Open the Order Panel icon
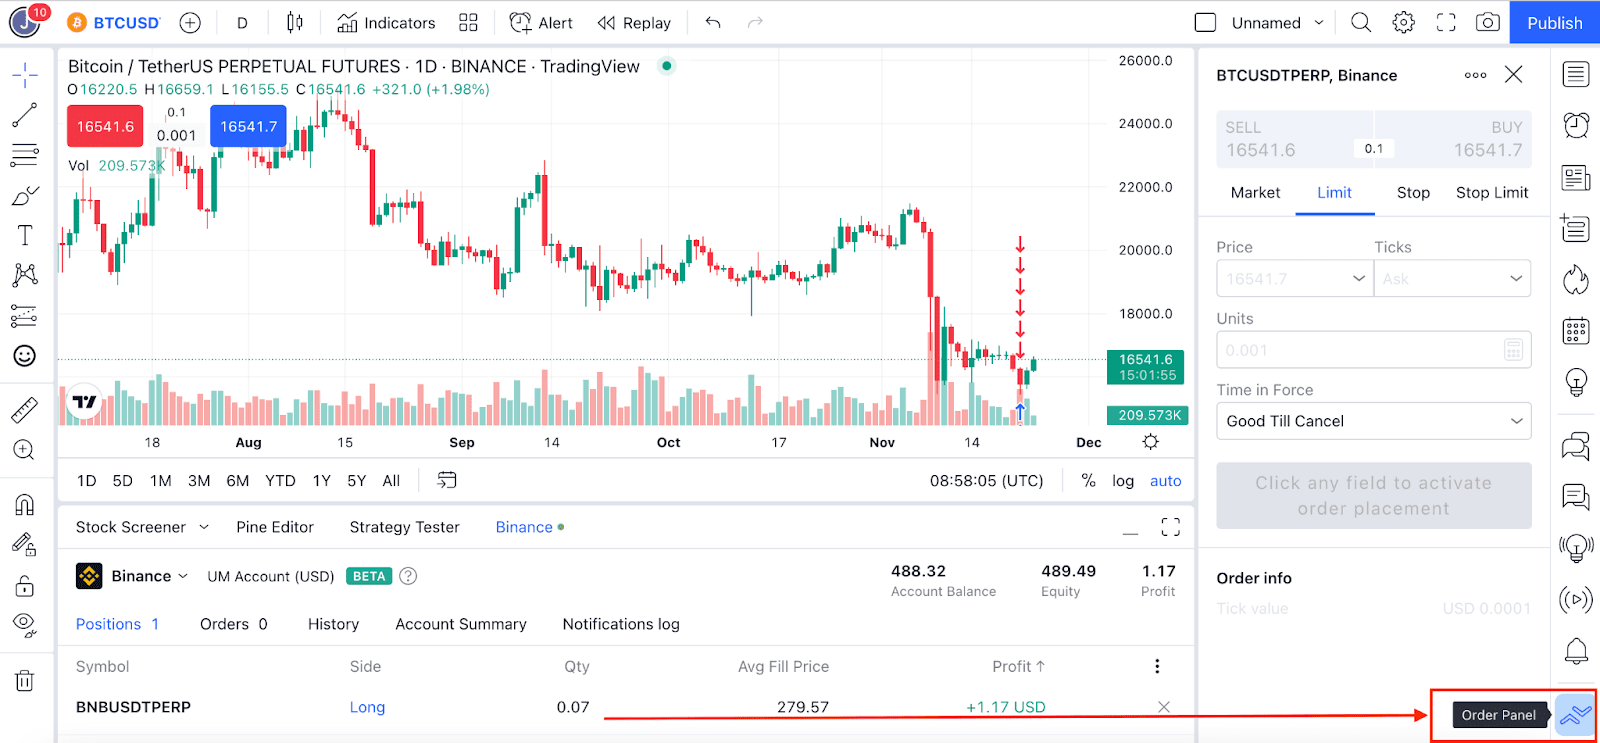Image resolution: width=1600 pixels, height=743 pixels. point(1575,714)
